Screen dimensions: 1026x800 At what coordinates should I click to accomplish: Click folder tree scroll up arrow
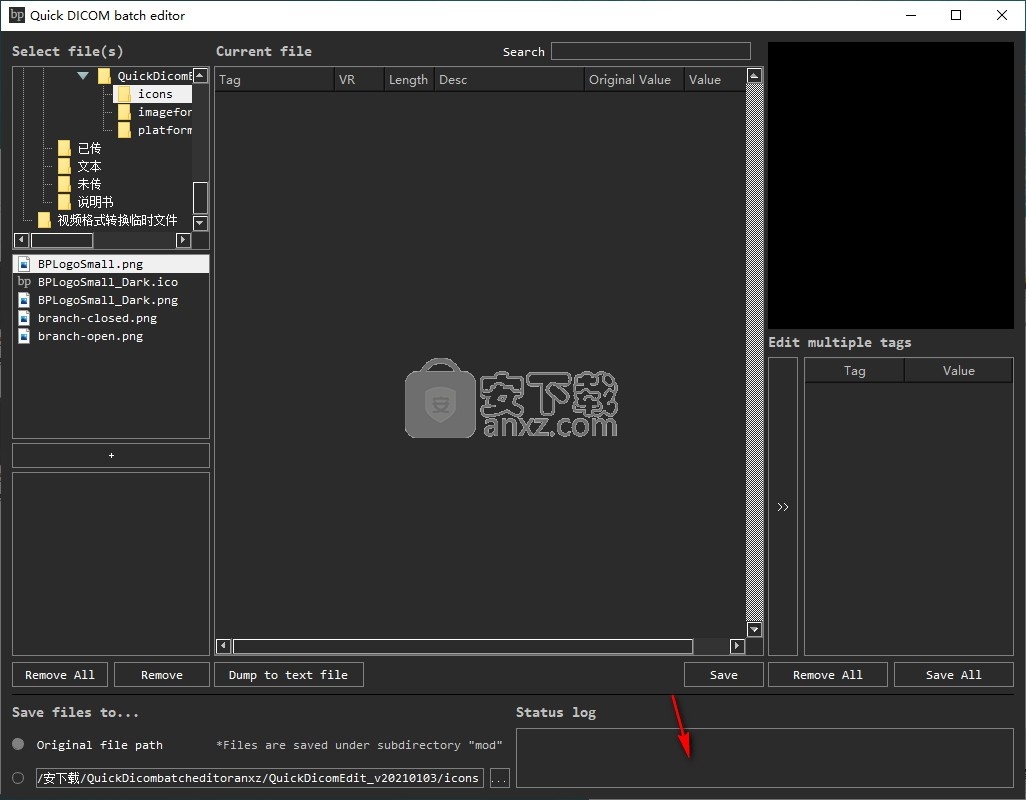201,75
